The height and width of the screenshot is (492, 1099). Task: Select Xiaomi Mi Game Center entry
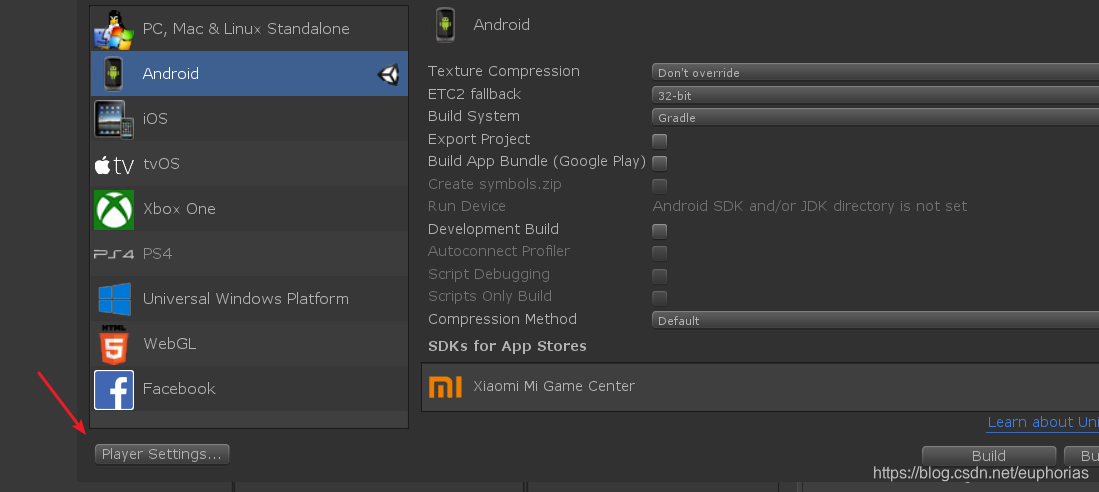553,387
